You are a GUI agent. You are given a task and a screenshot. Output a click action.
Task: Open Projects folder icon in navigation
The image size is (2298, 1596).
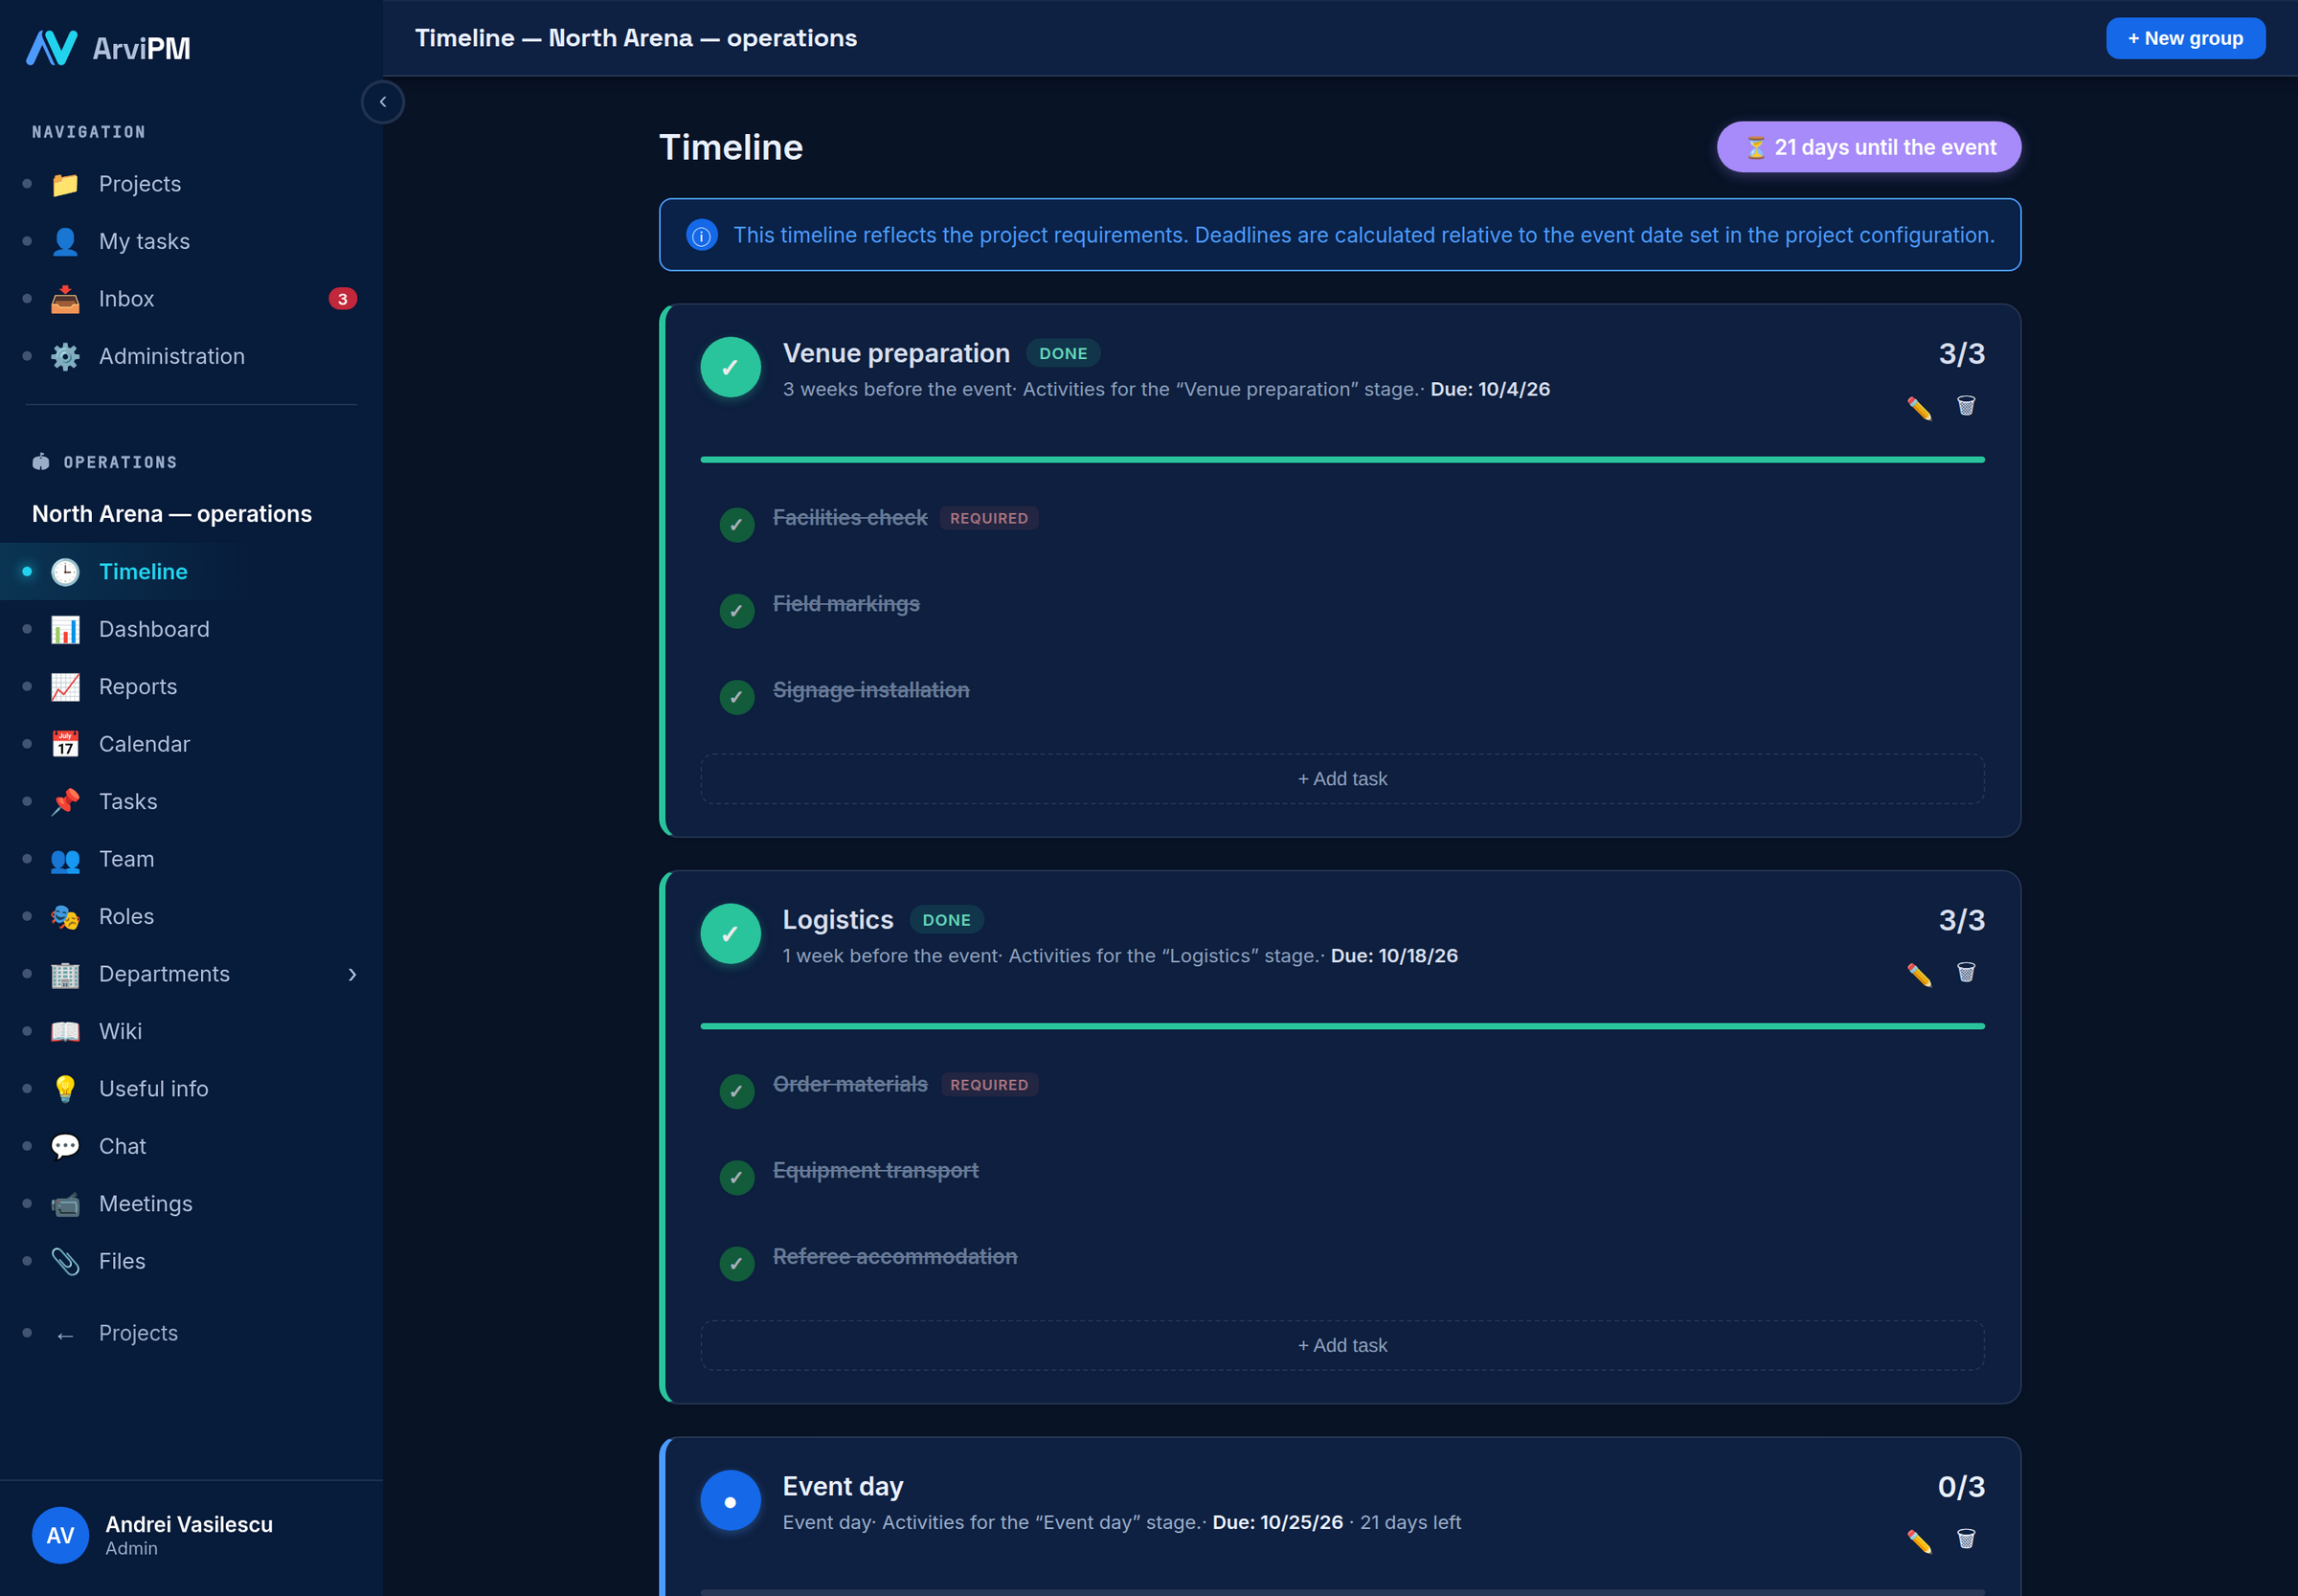[65, 184]
